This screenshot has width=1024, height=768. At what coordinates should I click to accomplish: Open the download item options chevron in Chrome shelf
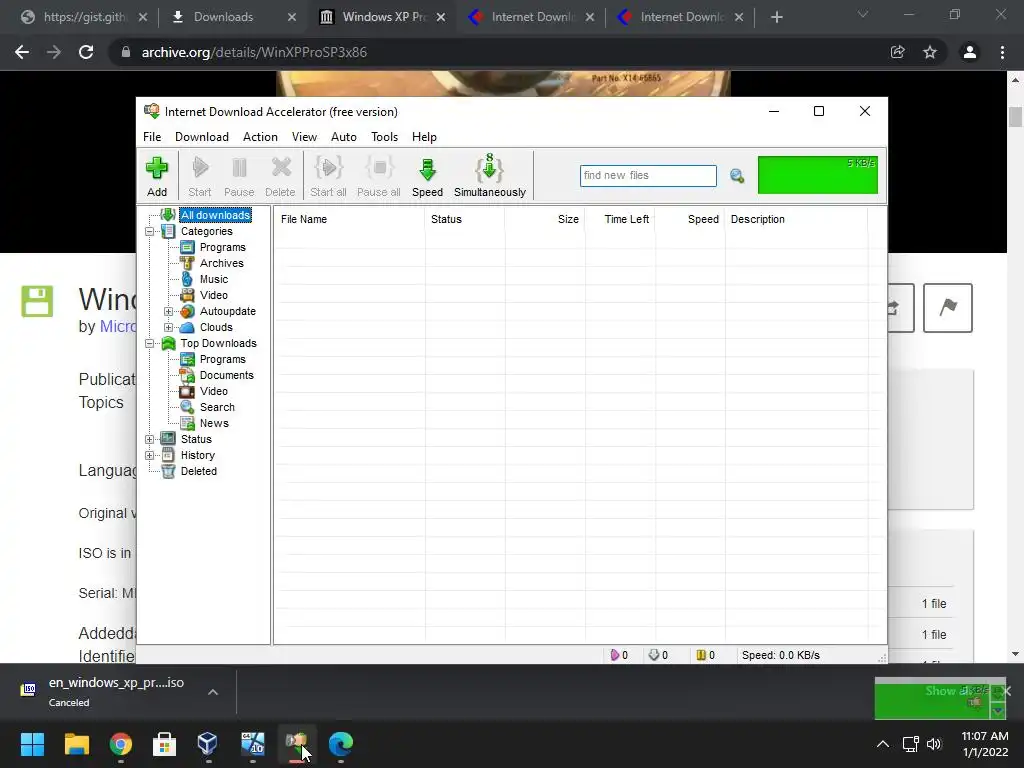click(213, 692)
